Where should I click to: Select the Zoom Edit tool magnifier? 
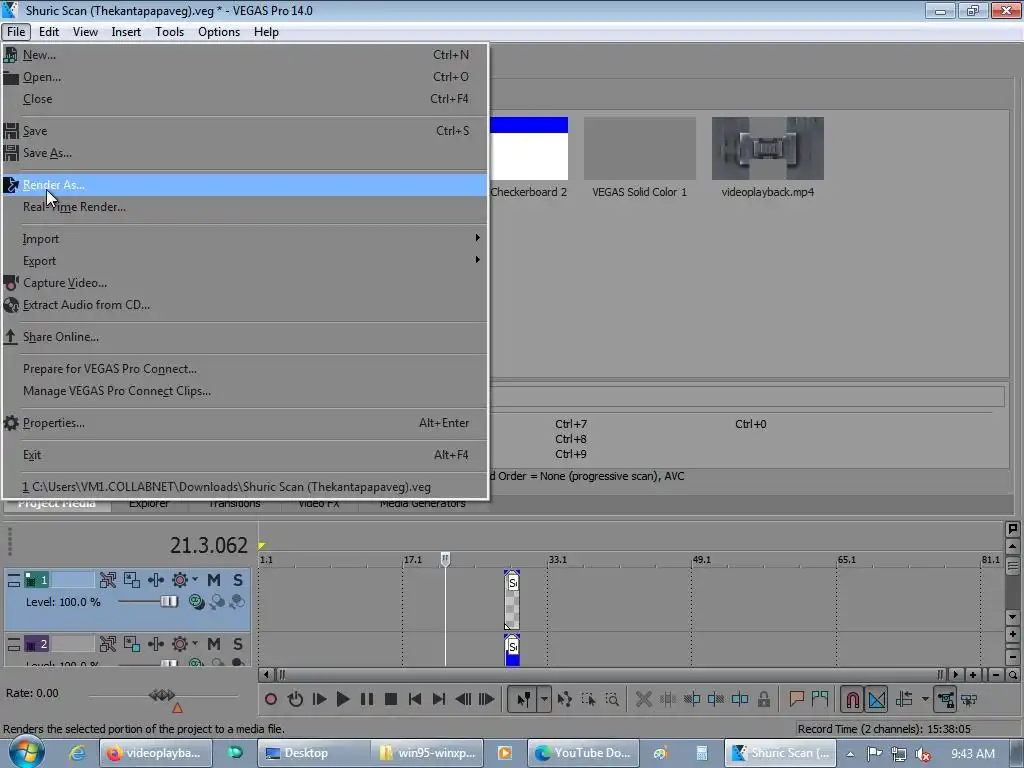[x=612, y=699]
